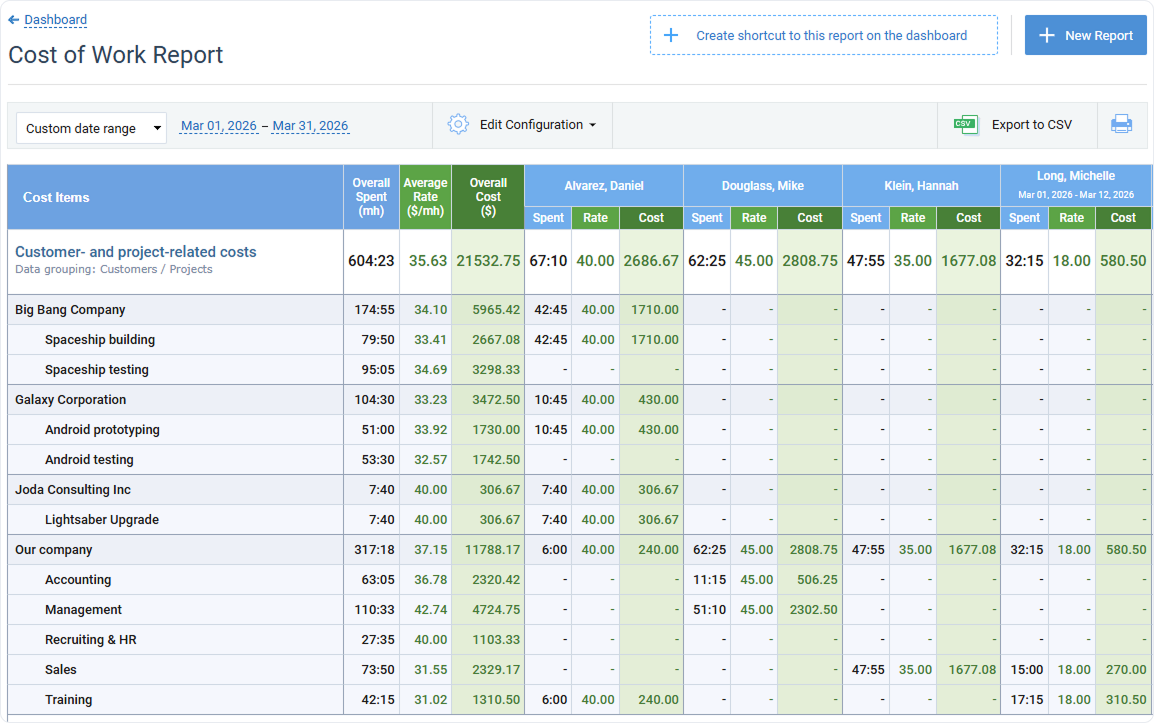Click the New Report button
The width and height of the screenshot is (1154, 723).
click(1086, 35)
